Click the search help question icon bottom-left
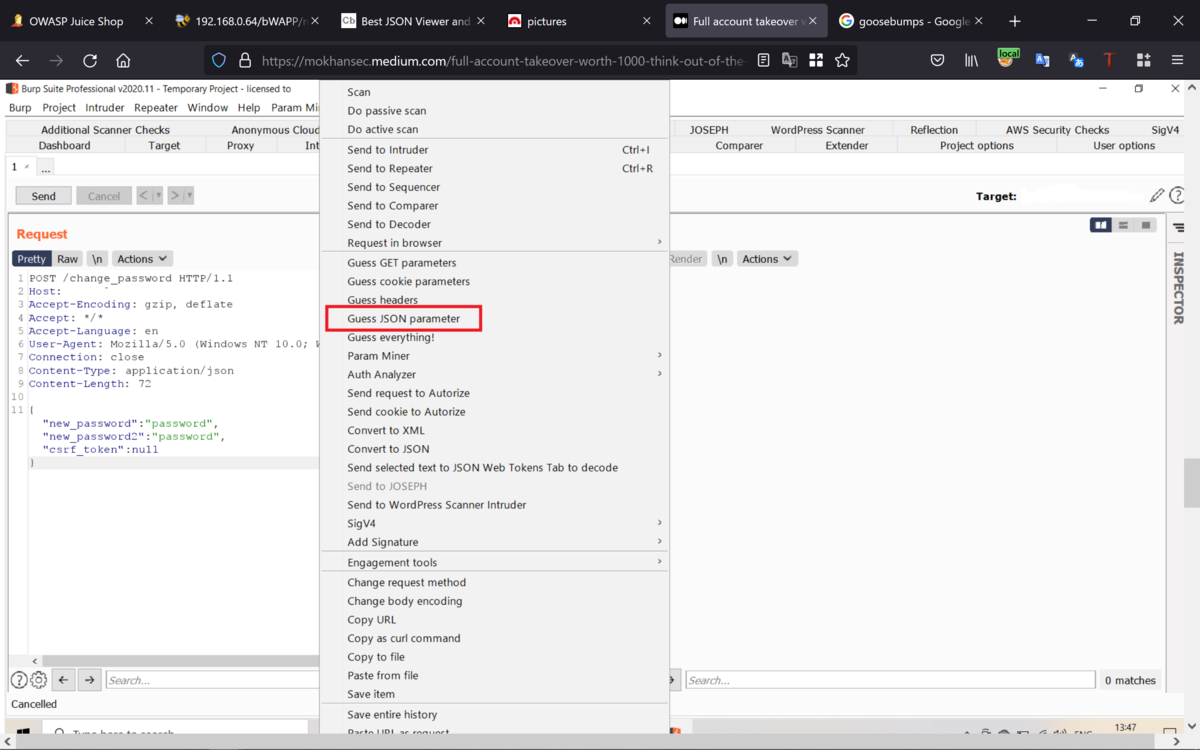 (x=18, y=680)
